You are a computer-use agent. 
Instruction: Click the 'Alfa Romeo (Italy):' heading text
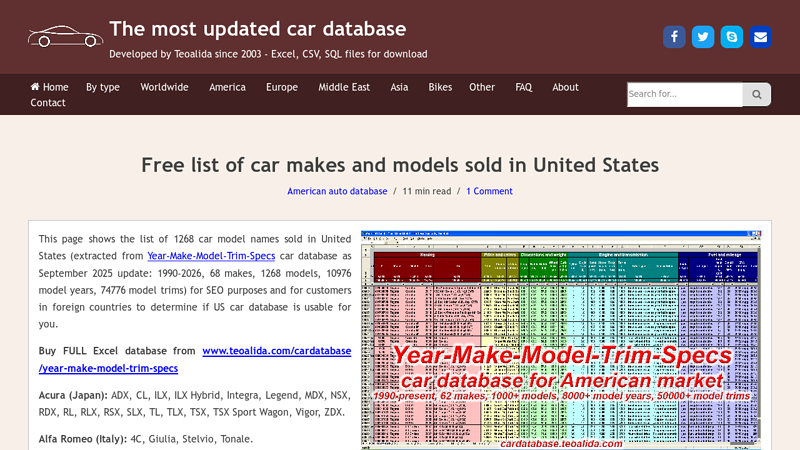tap(83, 439)
